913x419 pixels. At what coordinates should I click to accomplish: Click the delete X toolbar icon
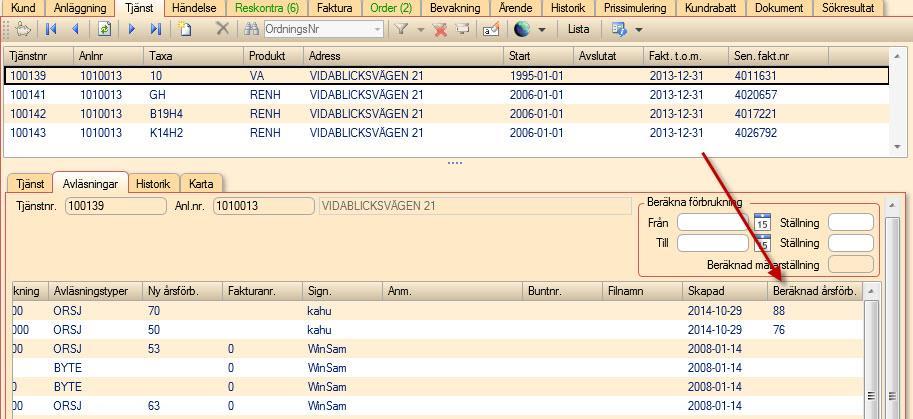click(222, 28)
